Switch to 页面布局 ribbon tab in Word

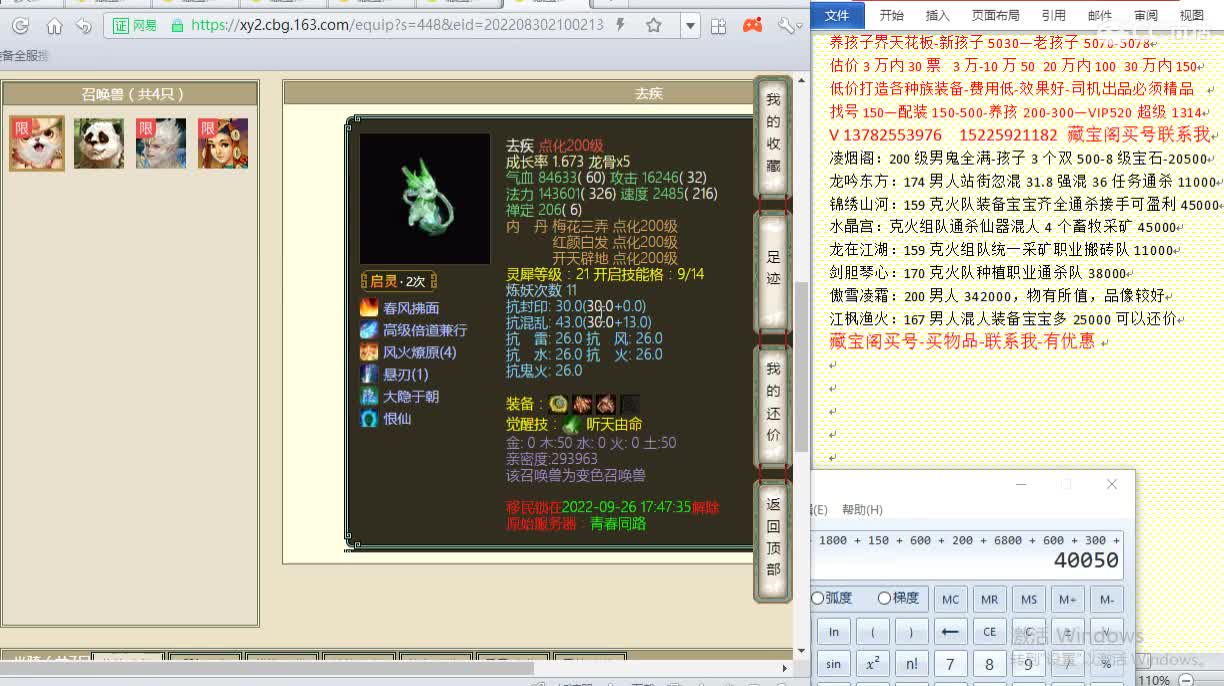click(996, 15)
